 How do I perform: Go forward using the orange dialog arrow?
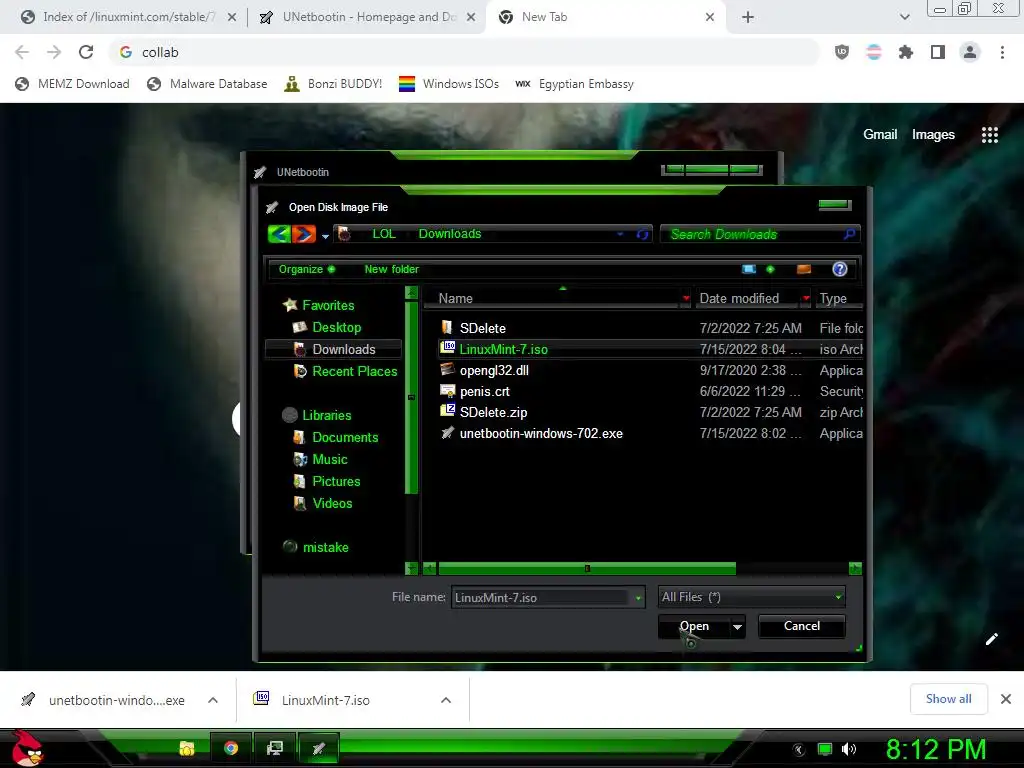304,234
